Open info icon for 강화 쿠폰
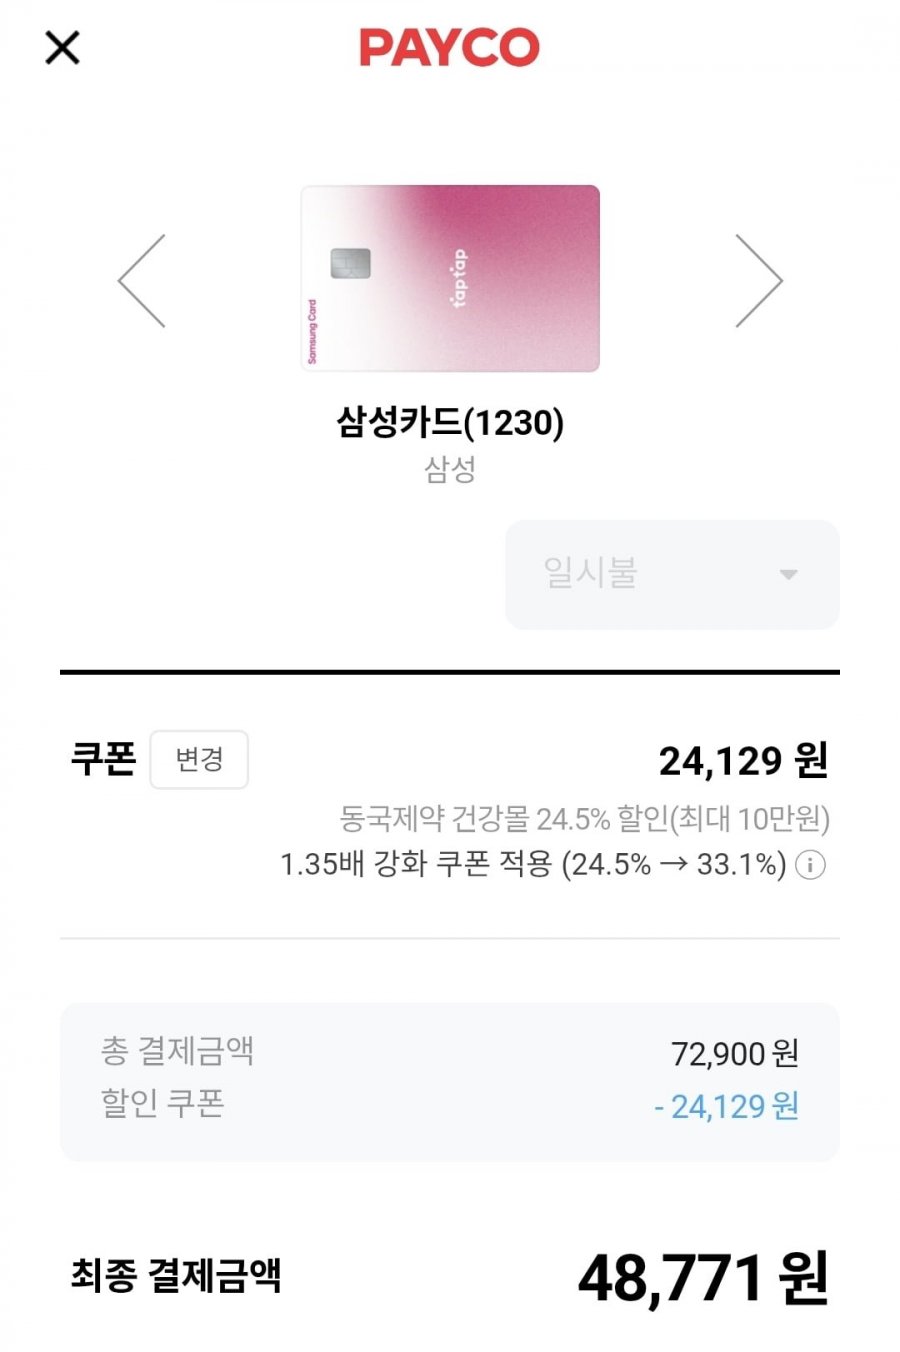 coord(810,865)
